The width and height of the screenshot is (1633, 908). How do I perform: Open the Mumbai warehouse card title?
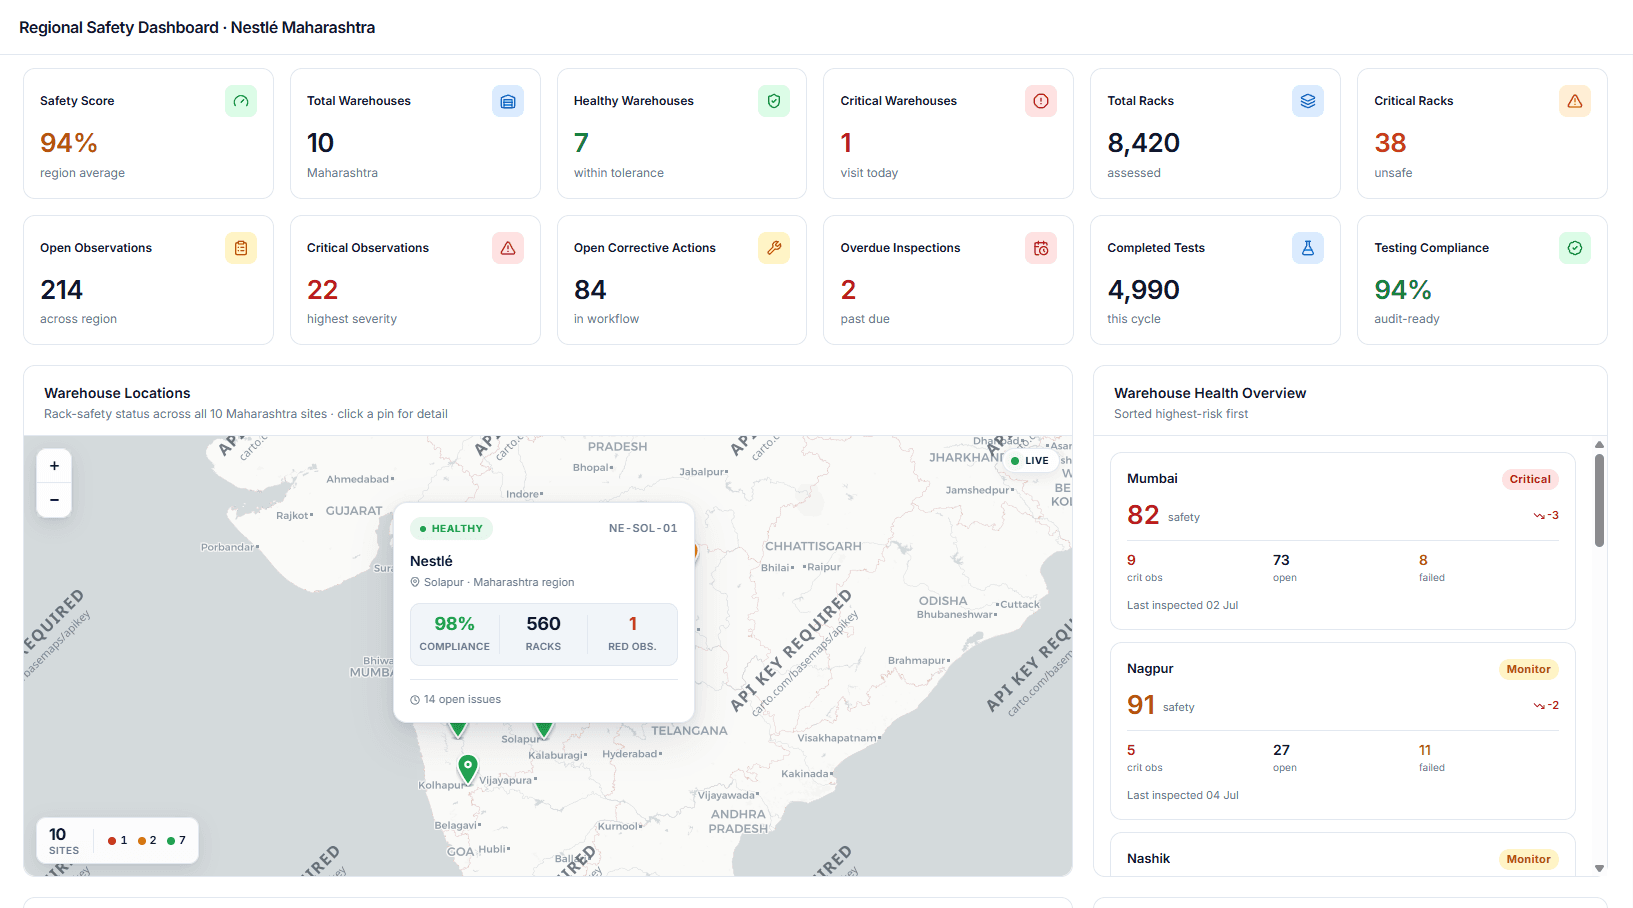click(1152, 479)
